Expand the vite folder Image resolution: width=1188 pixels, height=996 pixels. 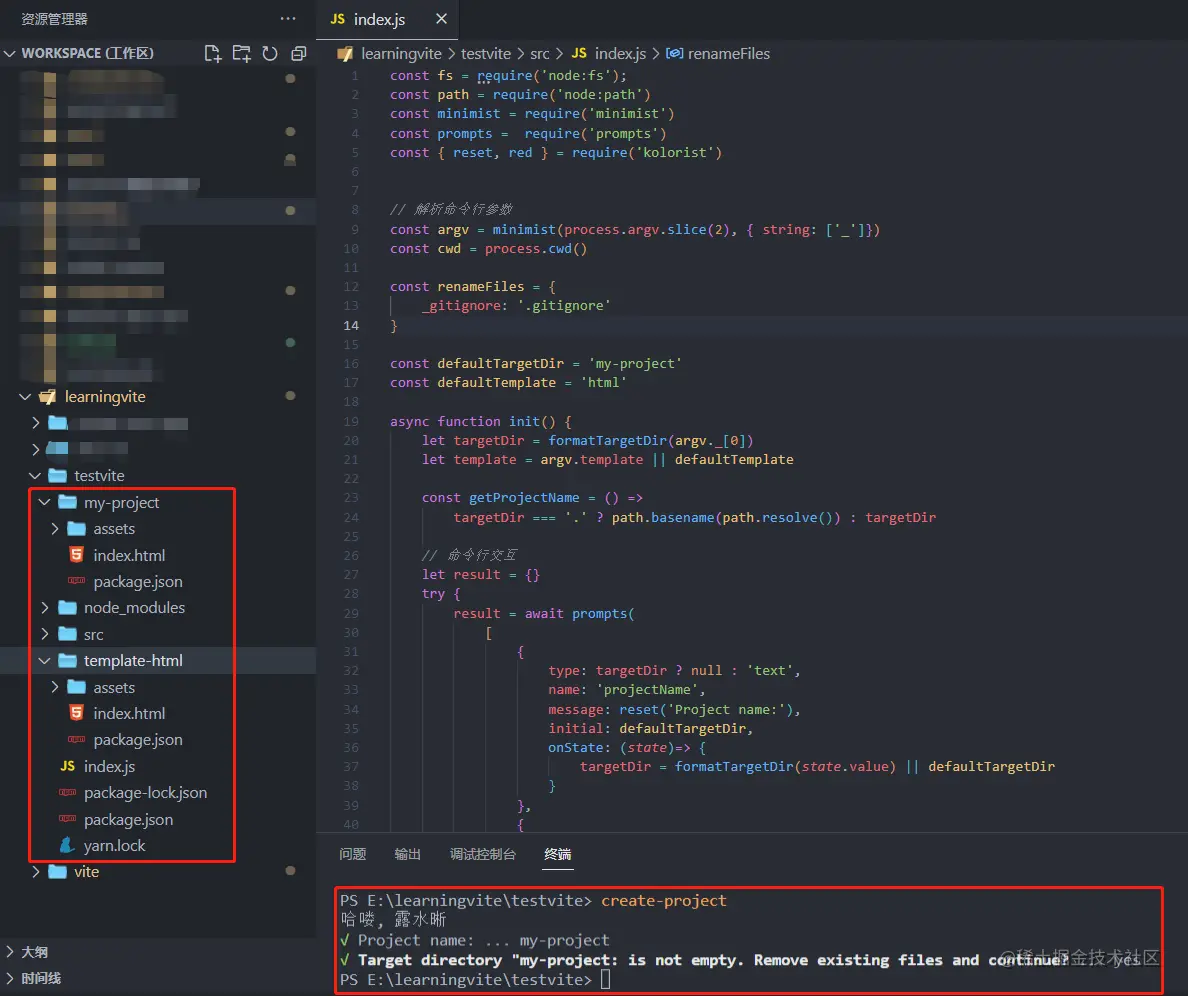coord(35,872)
